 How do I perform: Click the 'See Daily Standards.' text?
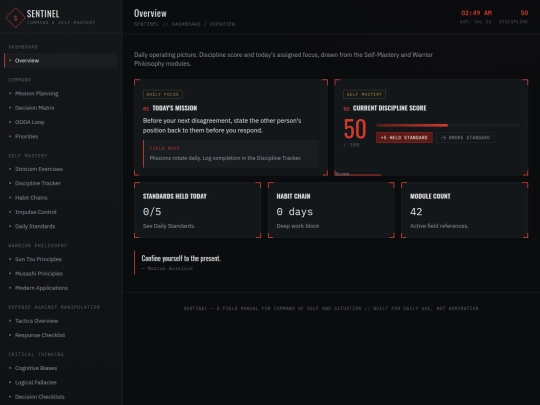tap(169, 226)
